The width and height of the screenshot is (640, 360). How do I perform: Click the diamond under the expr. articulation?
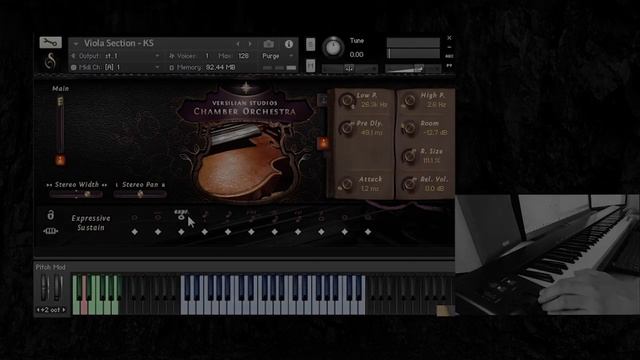[x=181, y=232]
